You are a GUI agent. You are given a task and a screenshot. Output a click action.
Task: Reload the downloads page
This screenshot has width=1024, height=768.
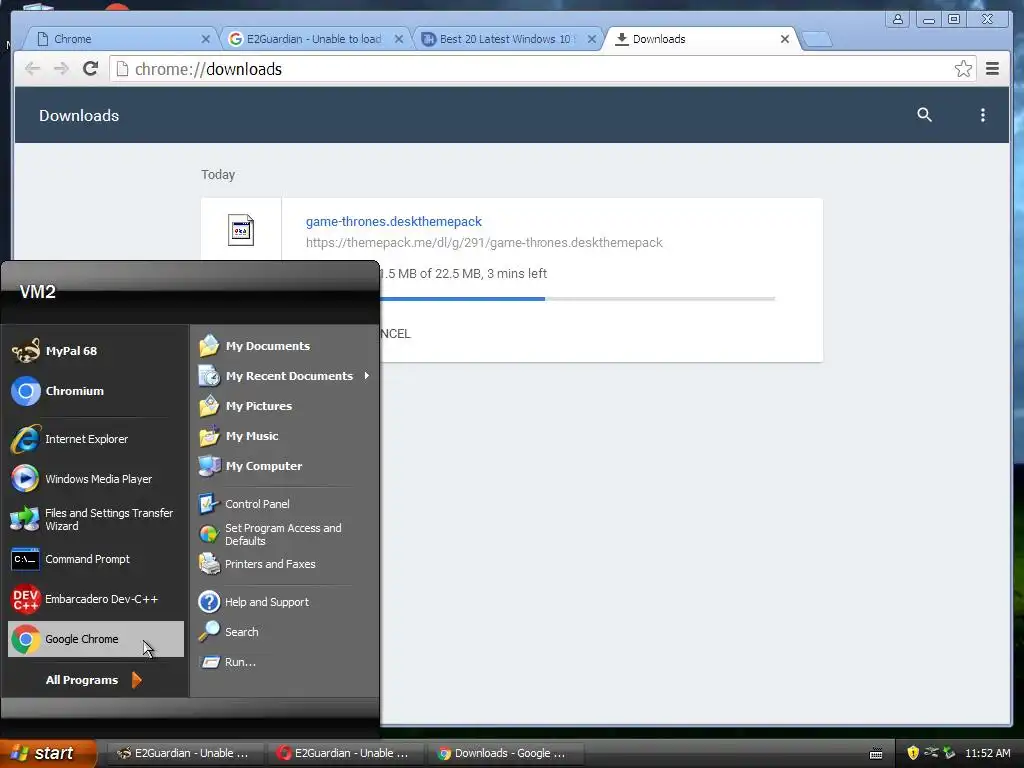coord(90,69)
